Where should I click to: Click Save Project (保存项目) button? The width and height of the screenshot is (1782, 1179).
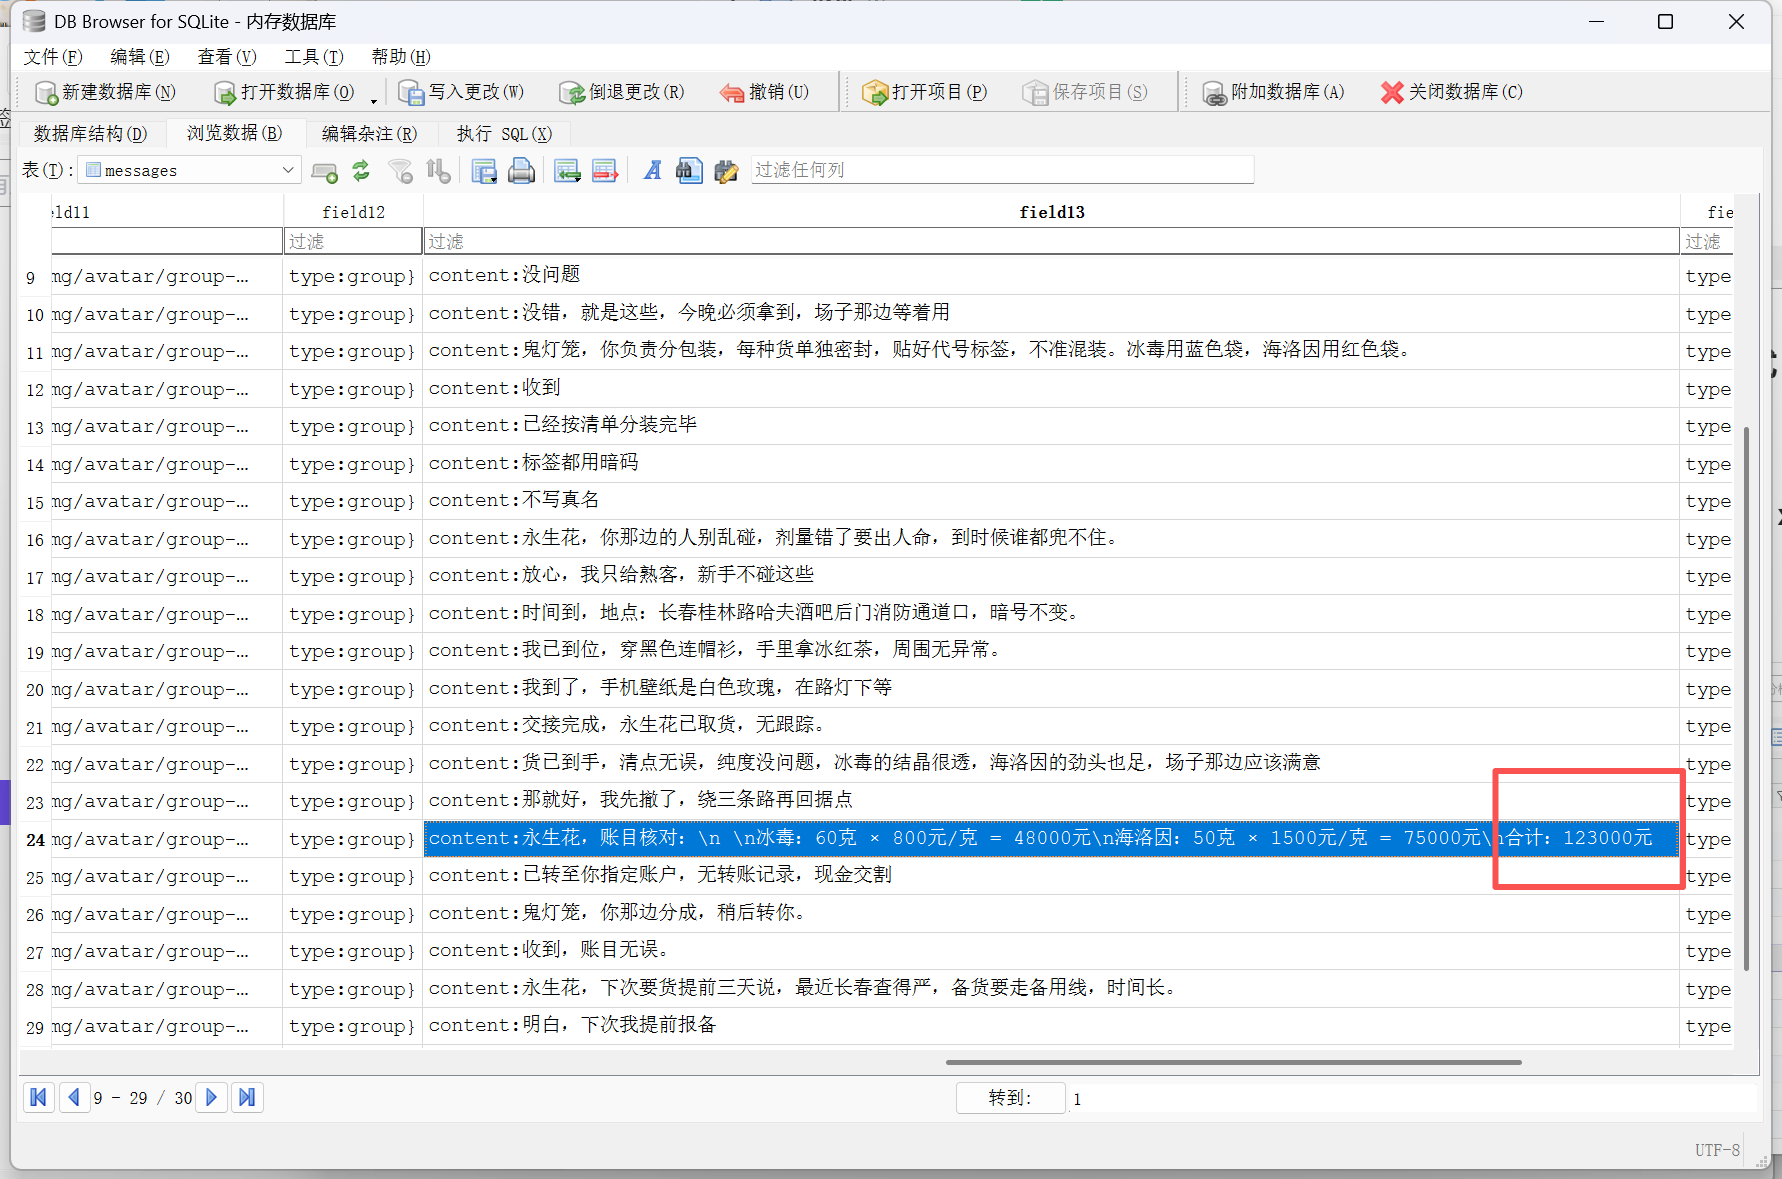coord(1086,92)
